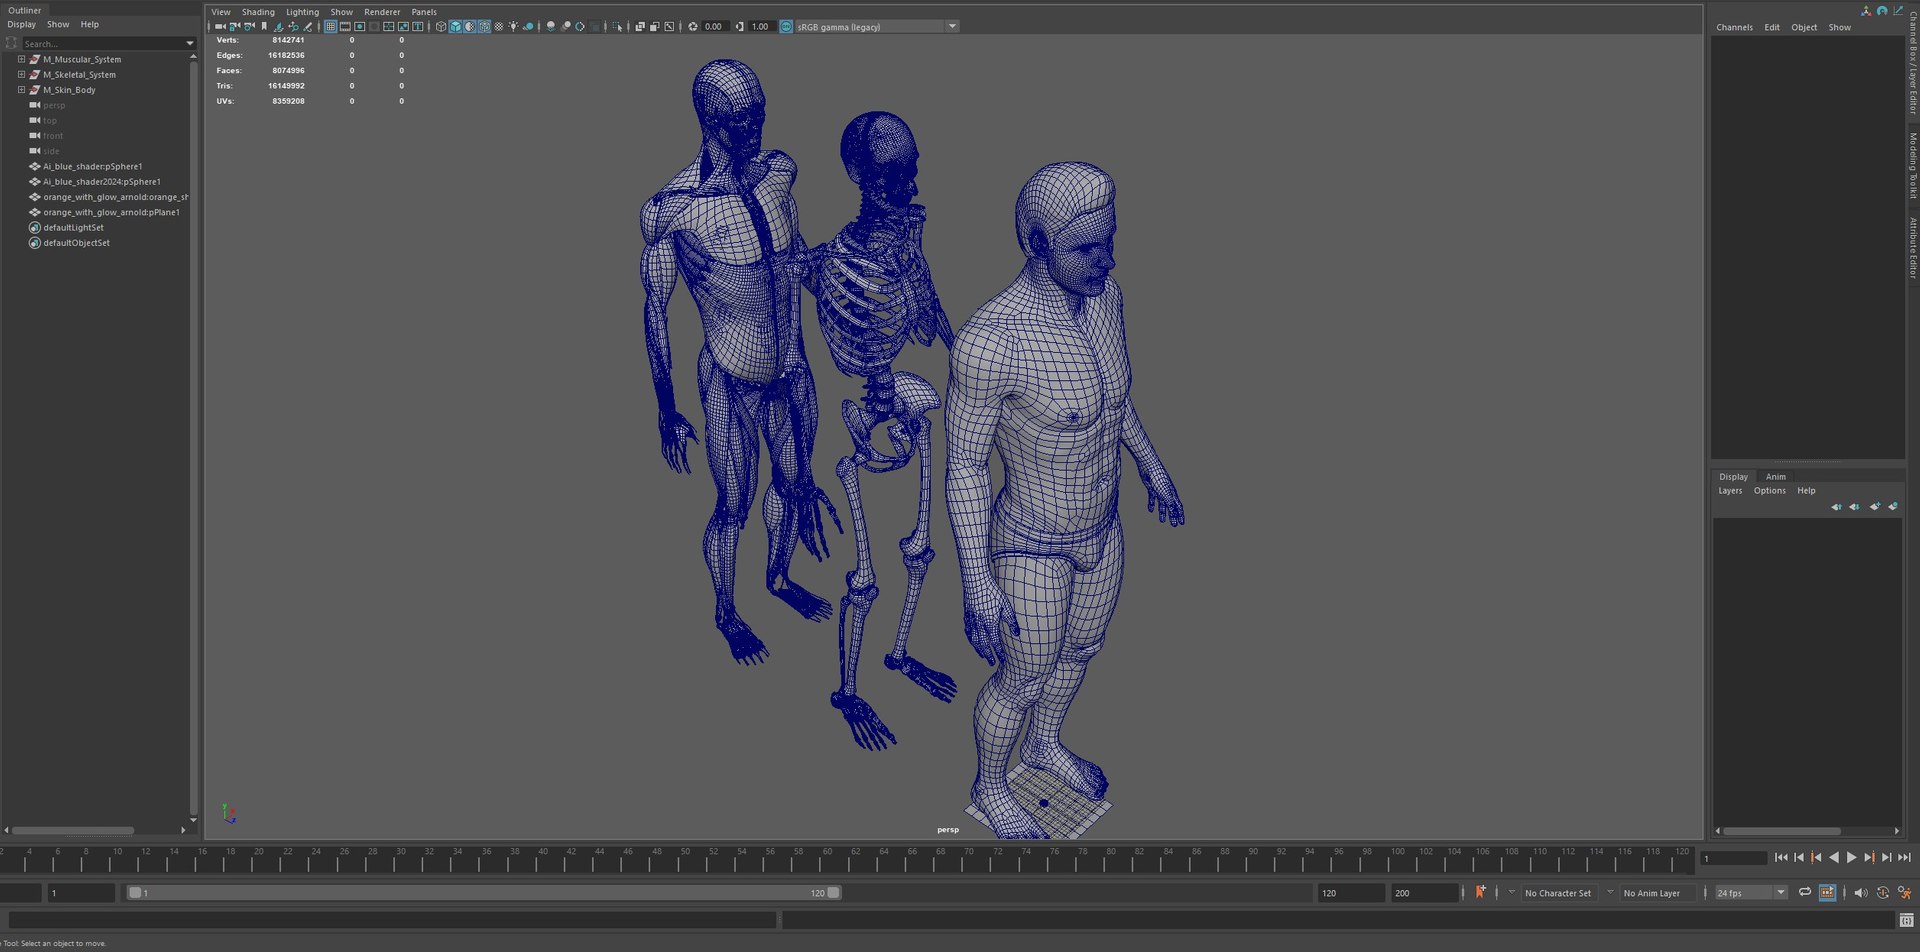The width and height of the screenshot is (1920, 952).
Task: Click frame 60 on the timeline
Action: click(x=827, y=858)
